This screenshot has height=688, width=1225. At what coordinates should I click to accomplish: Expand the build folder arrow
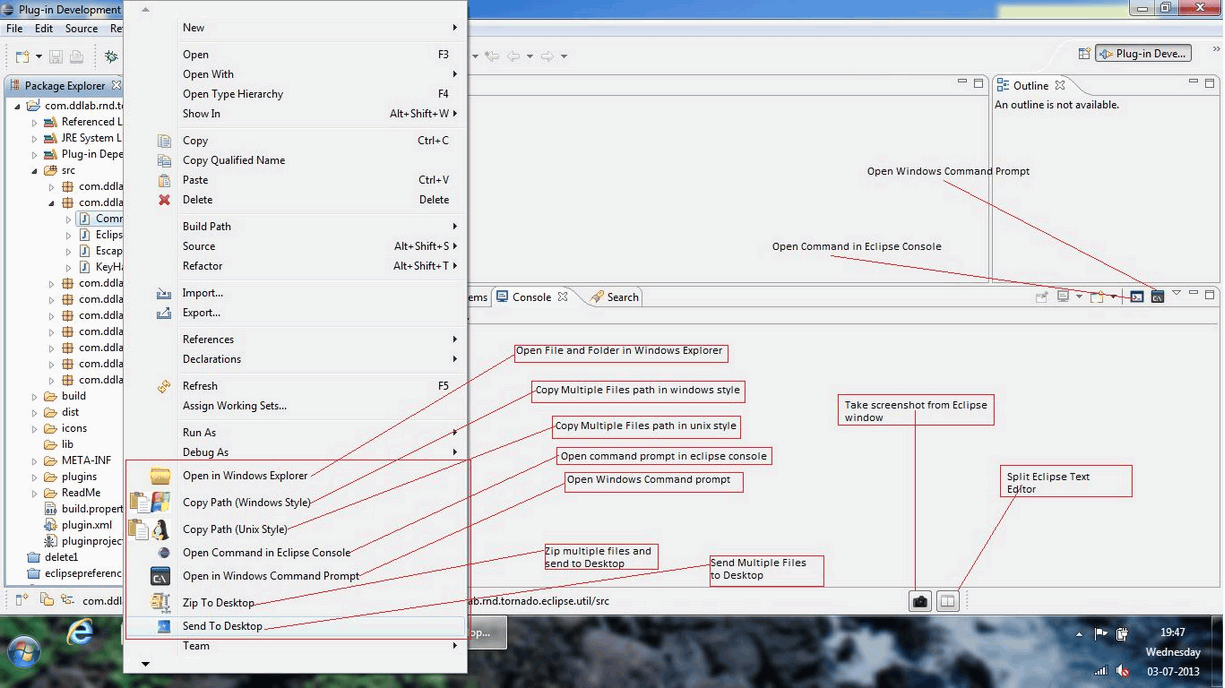click(34, 397)
